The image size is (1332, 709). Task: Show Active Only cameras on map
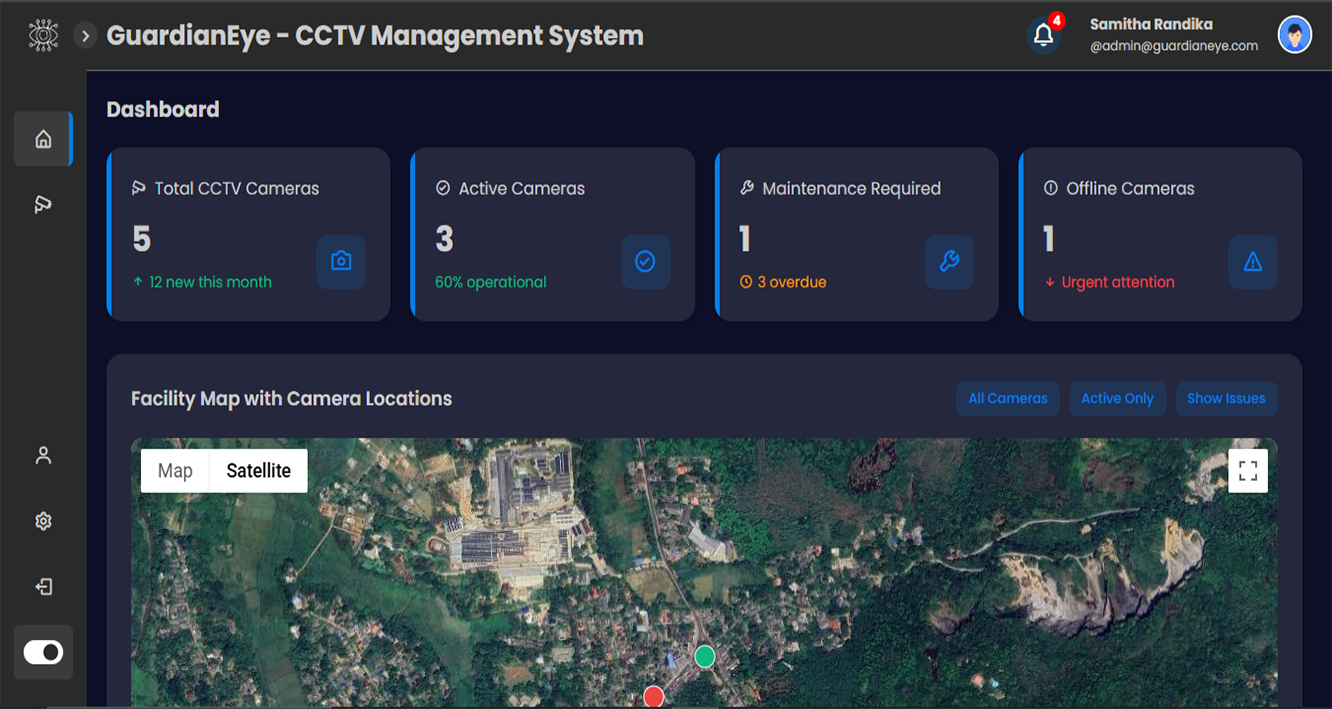(x=1117, y=398)
